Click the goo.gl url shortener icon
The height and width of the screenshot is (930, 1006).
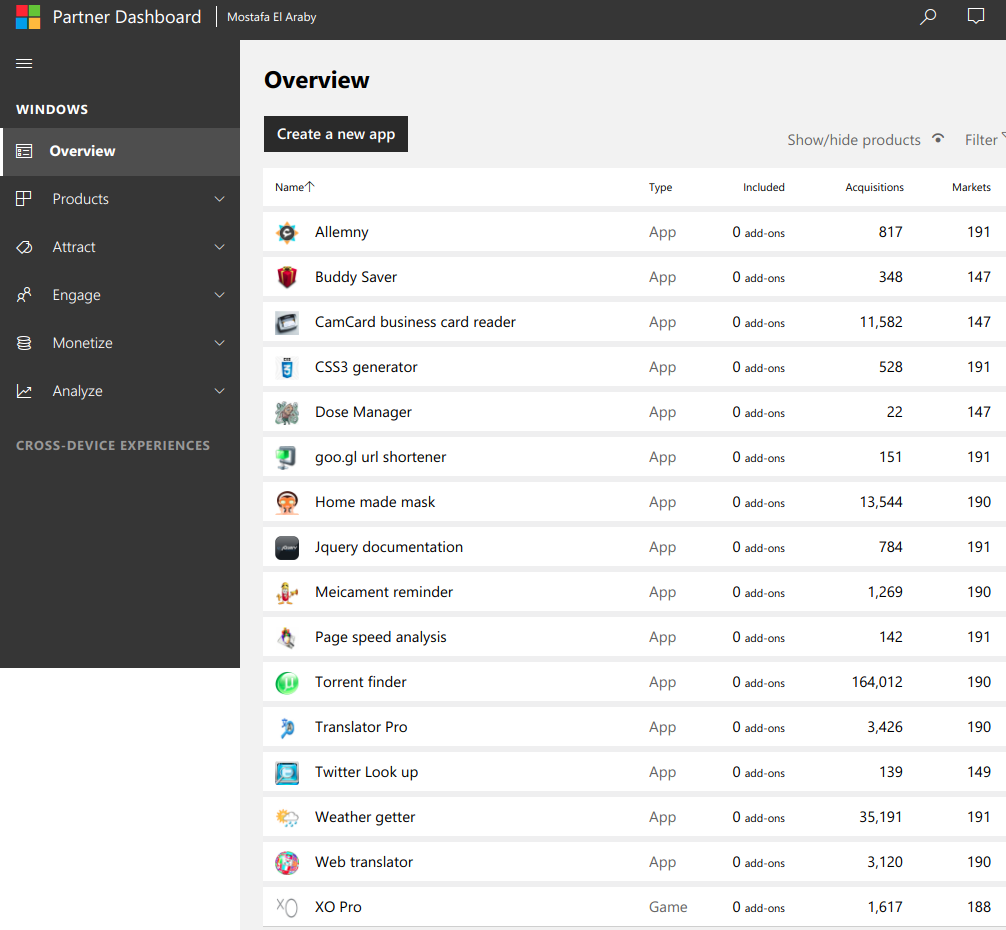click(x=287, y=457)
